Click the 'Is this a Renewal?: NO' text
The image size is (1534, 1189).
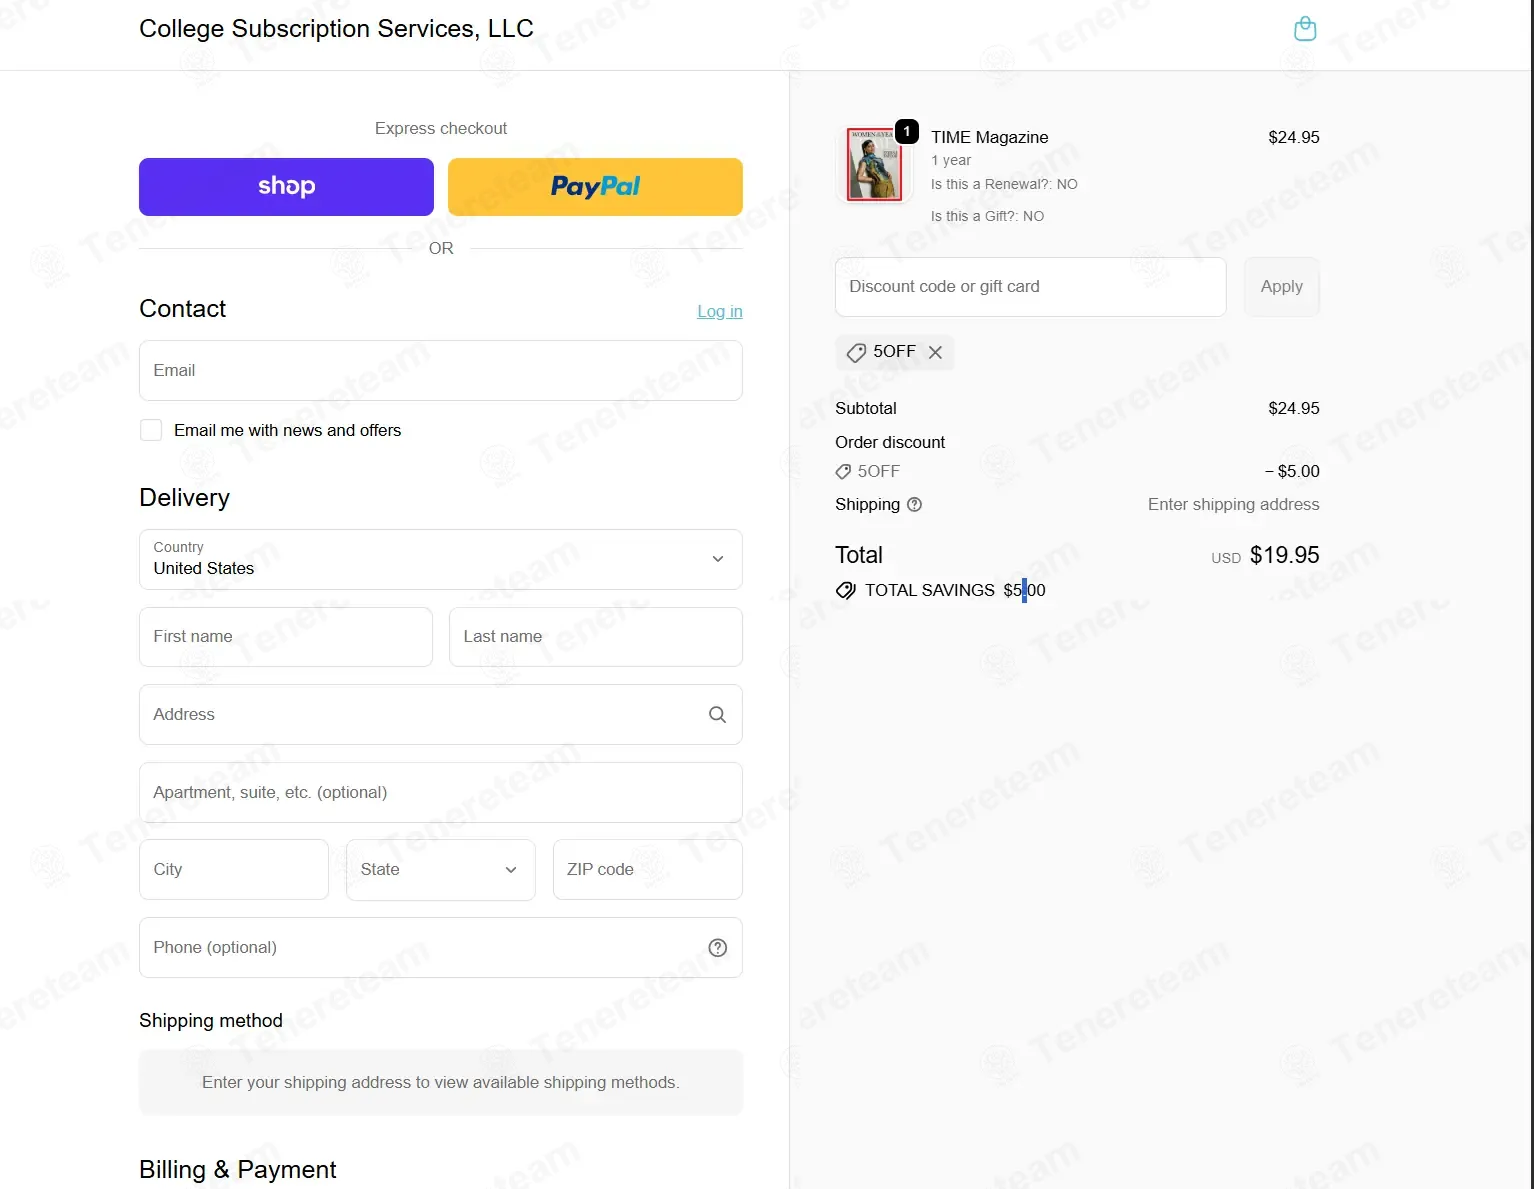pyautogui.click(x=1004, y=184)
